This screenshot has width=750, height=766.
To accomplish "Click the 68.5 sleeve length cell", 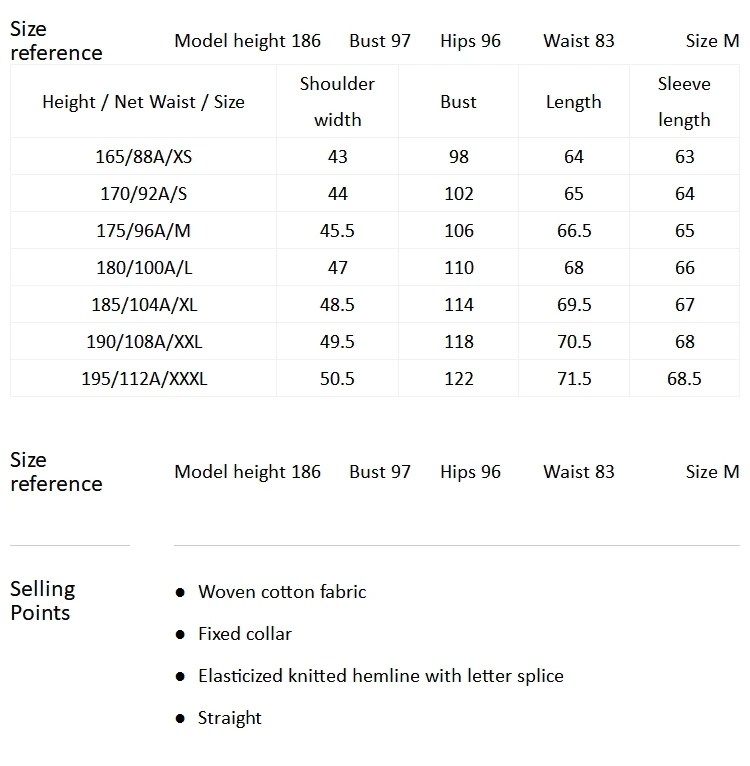I will click(684, 379).
